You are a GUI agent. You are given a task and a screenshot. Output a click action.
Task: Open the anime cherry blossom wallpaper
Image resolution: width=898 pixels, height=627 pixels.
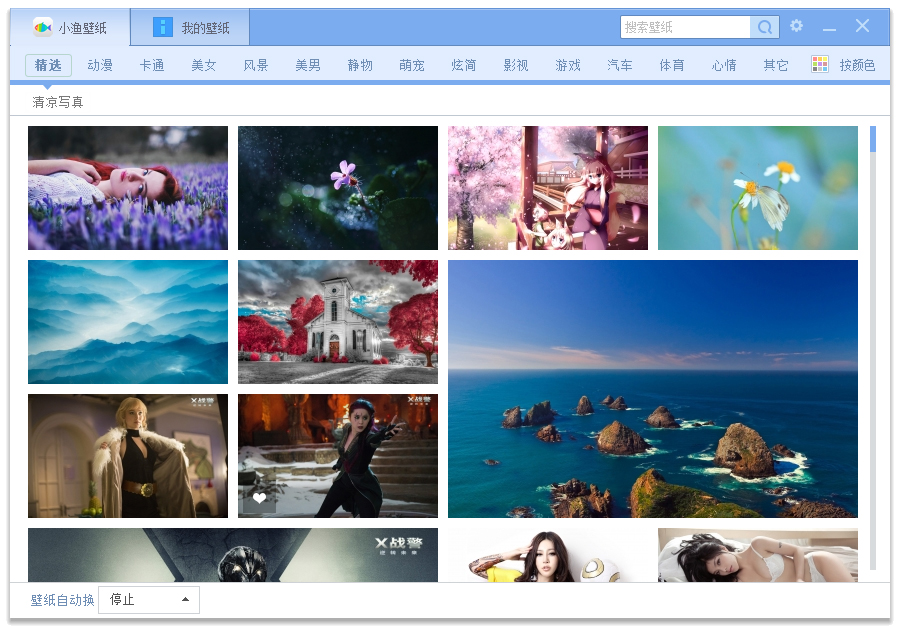tap(548, 188)
